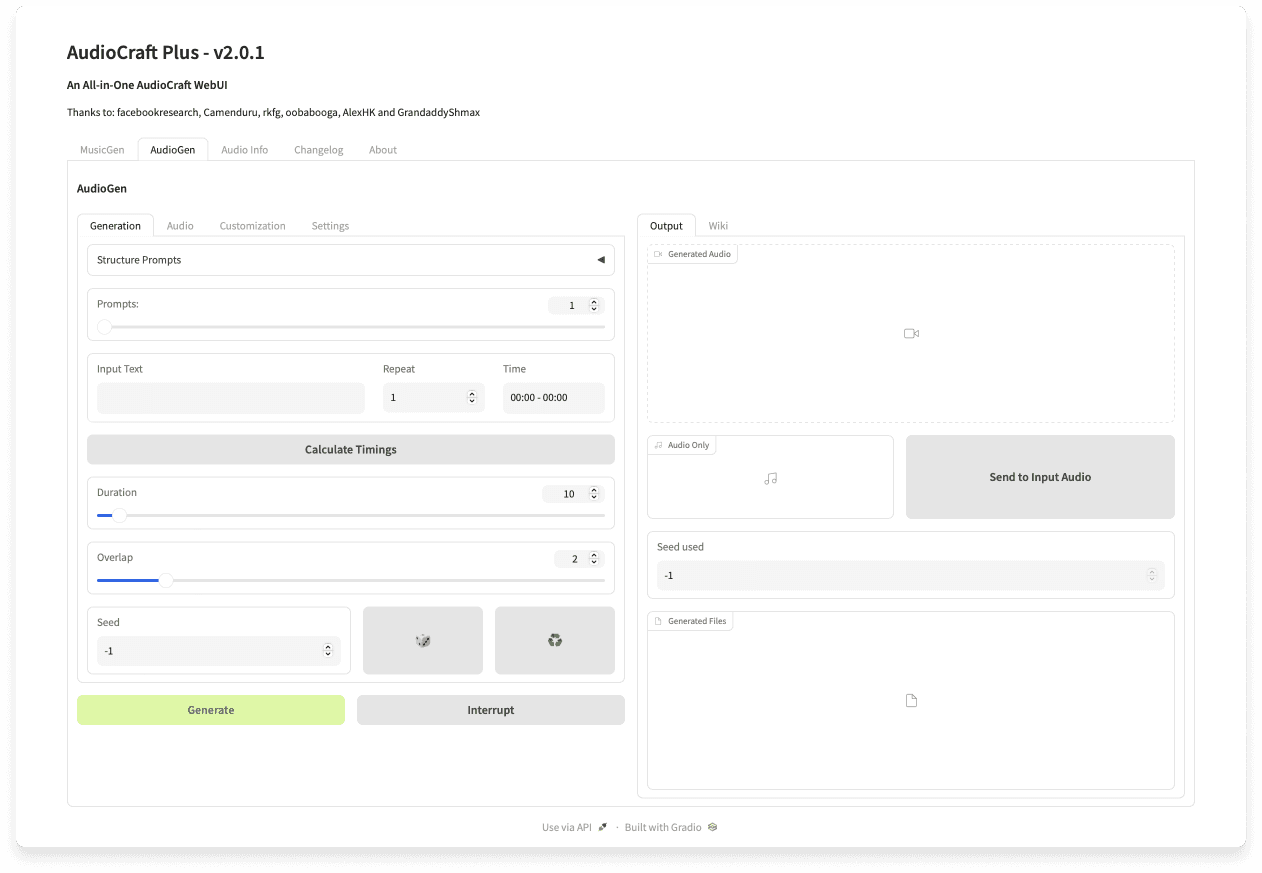Click the Overlap slider handle
The width and height of the screenshot is (1262, 873).
166,580
